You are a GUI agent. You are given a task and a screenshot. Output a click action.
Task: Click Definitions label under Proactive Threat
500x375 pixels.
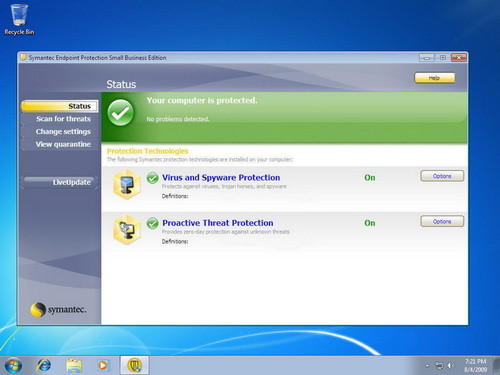175,241
